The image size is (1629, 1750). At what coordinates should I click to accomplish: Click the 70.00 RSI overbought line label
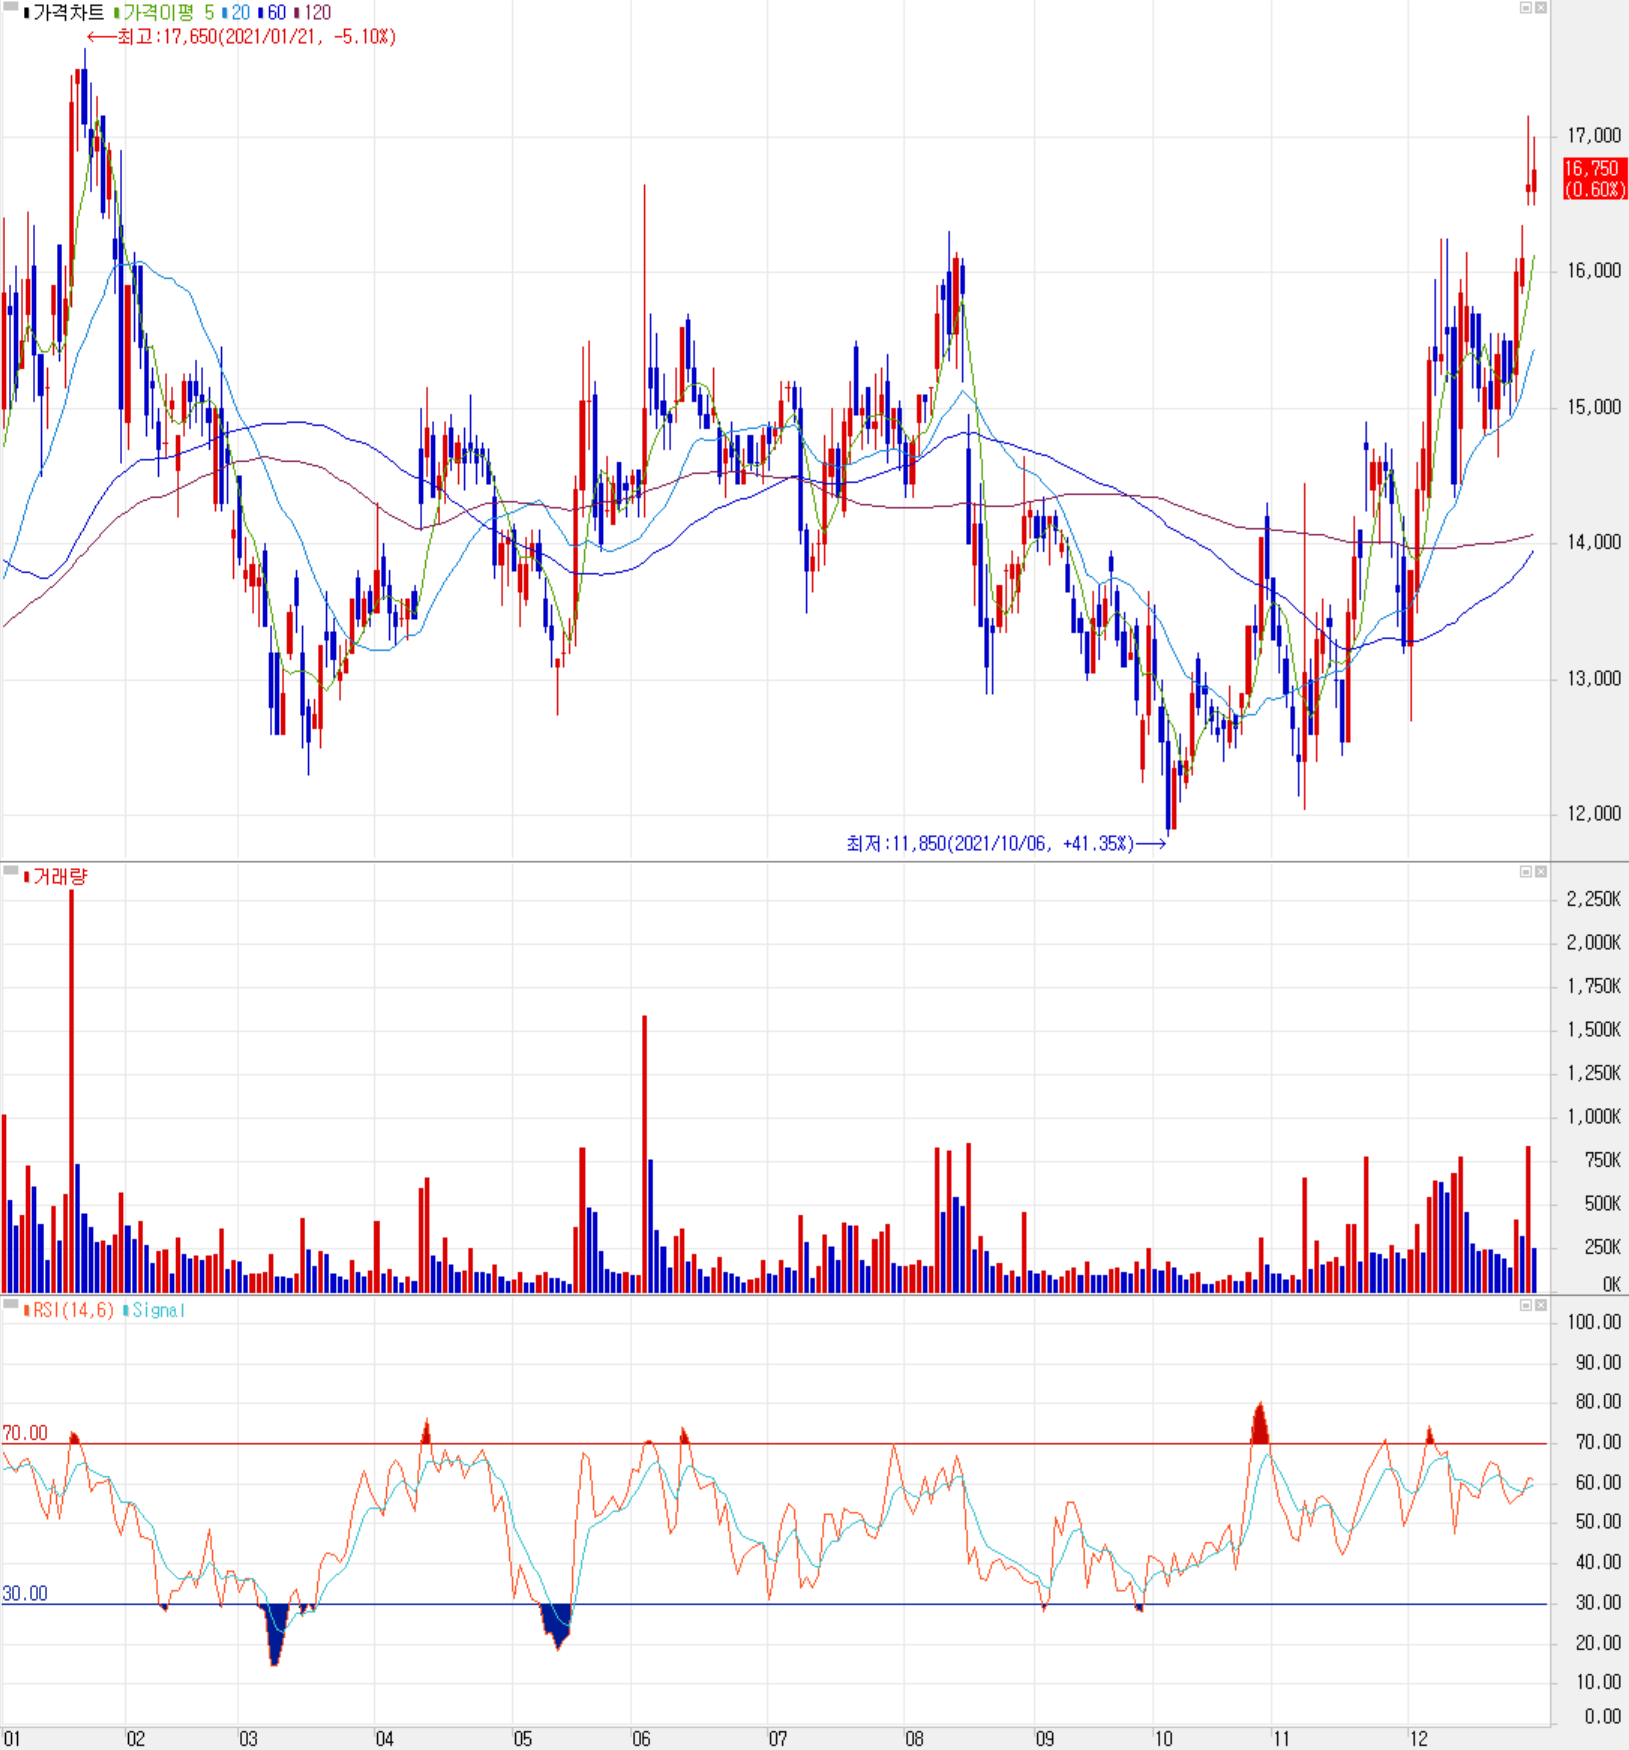click(25, 1433)
